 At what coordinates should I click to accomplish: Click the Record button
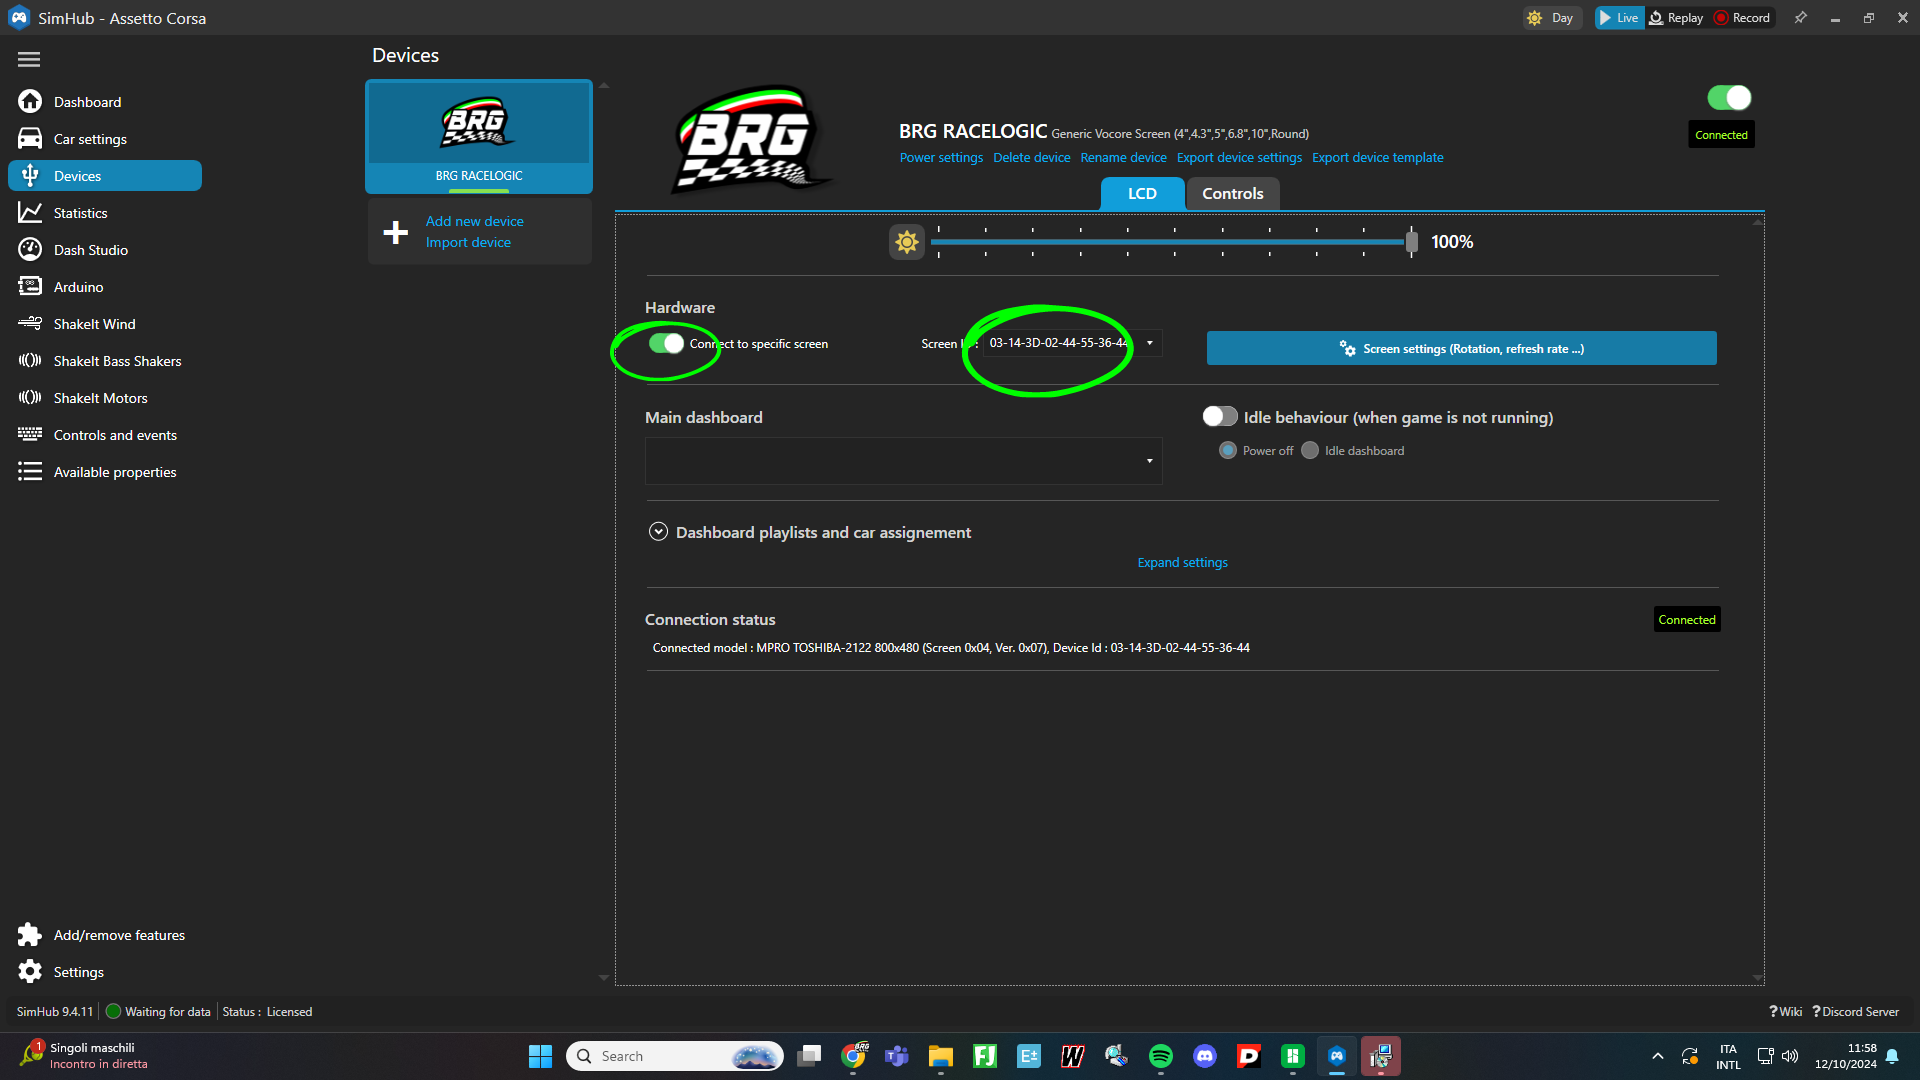[1742, 18]
